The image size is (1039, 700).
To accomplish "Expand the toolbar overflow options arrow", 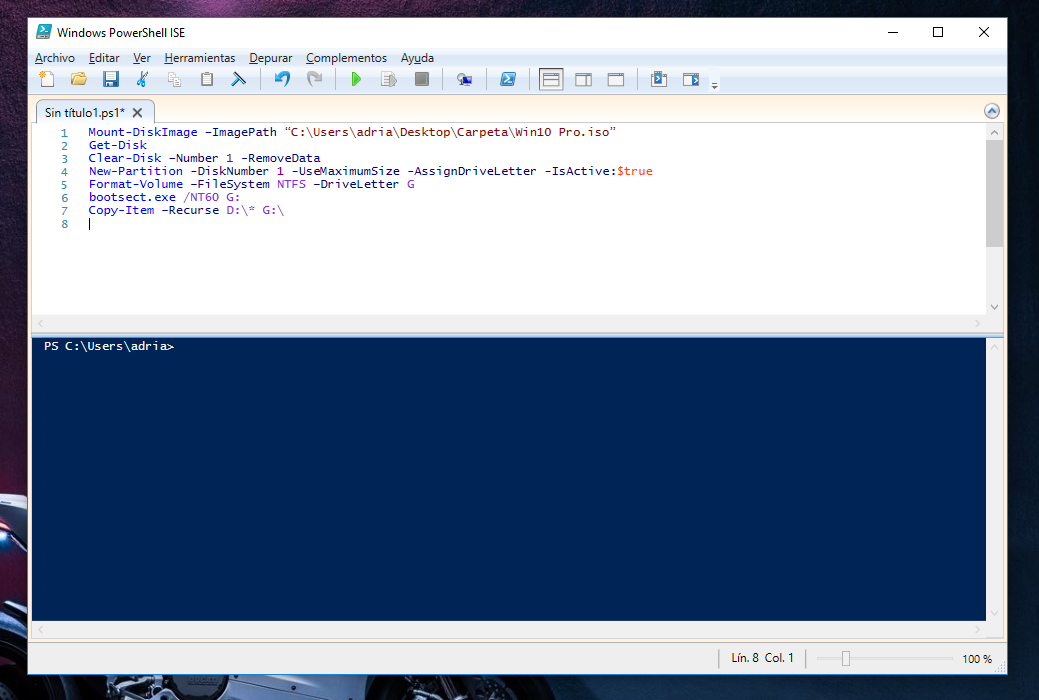I will (714, 85).
